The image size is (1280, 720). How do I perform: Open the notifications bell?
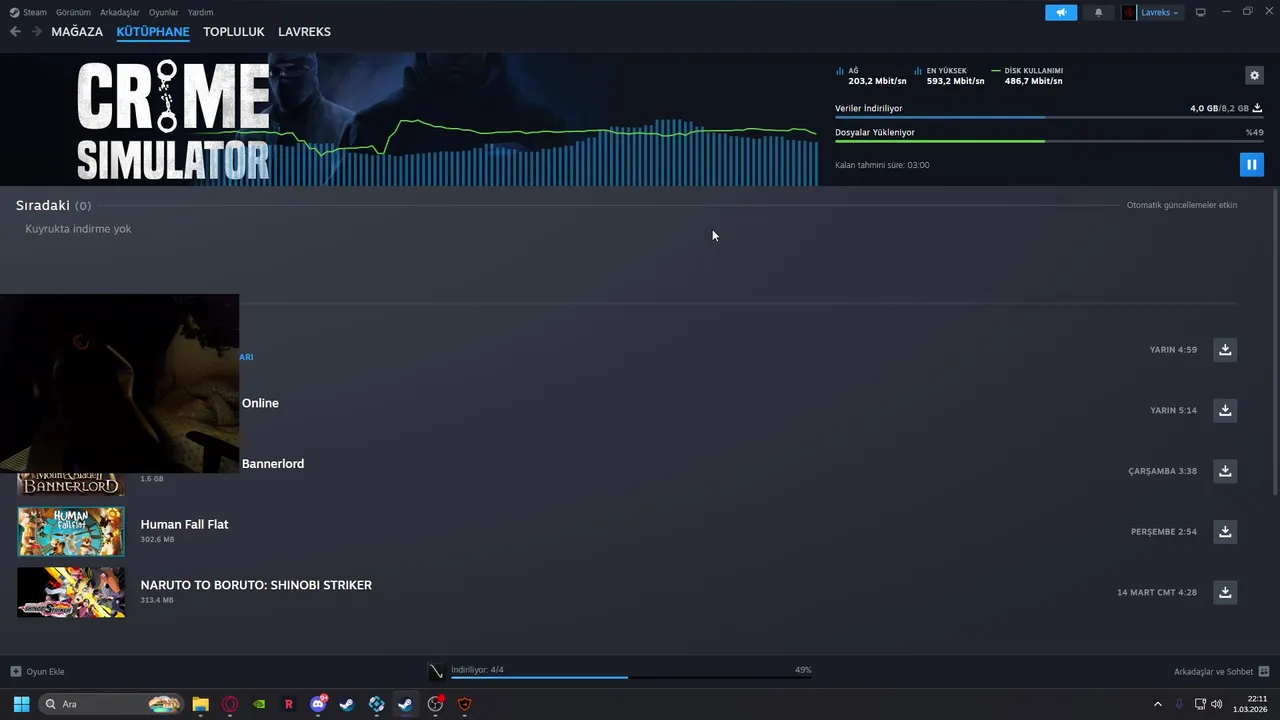pos(1099,12)
